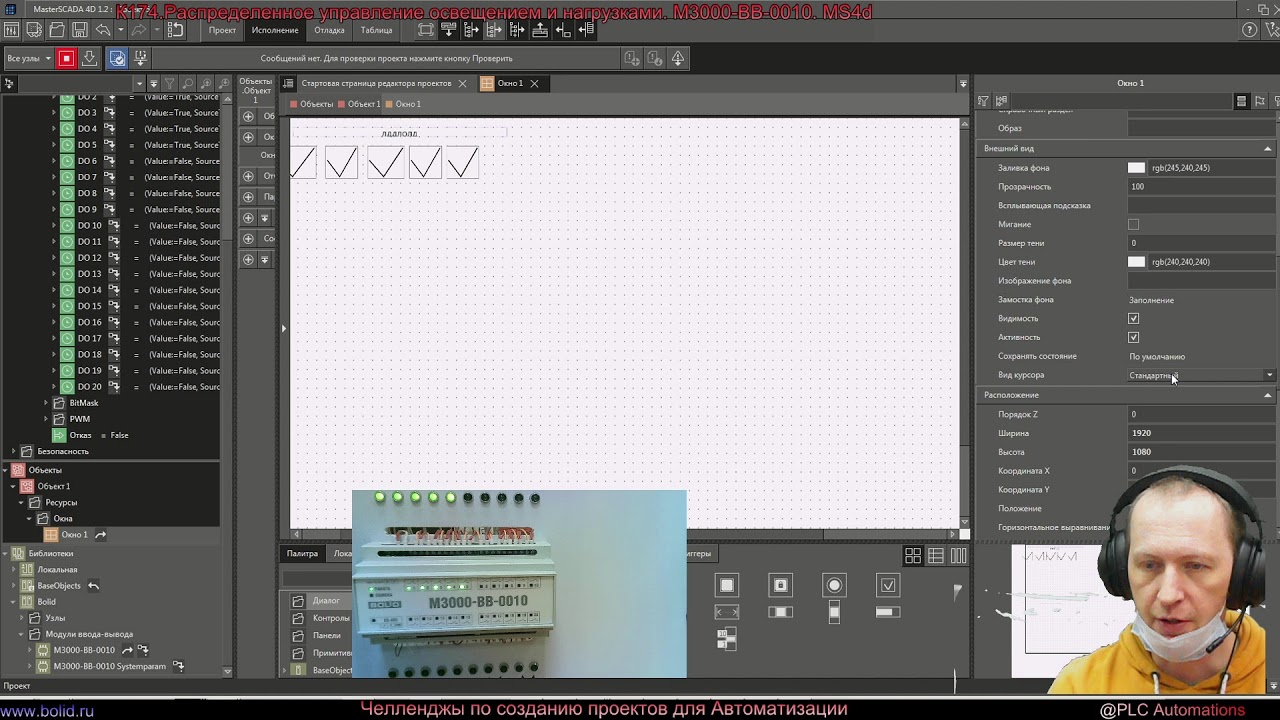Click the Объекты breadcrumb

tap(311, 104)
